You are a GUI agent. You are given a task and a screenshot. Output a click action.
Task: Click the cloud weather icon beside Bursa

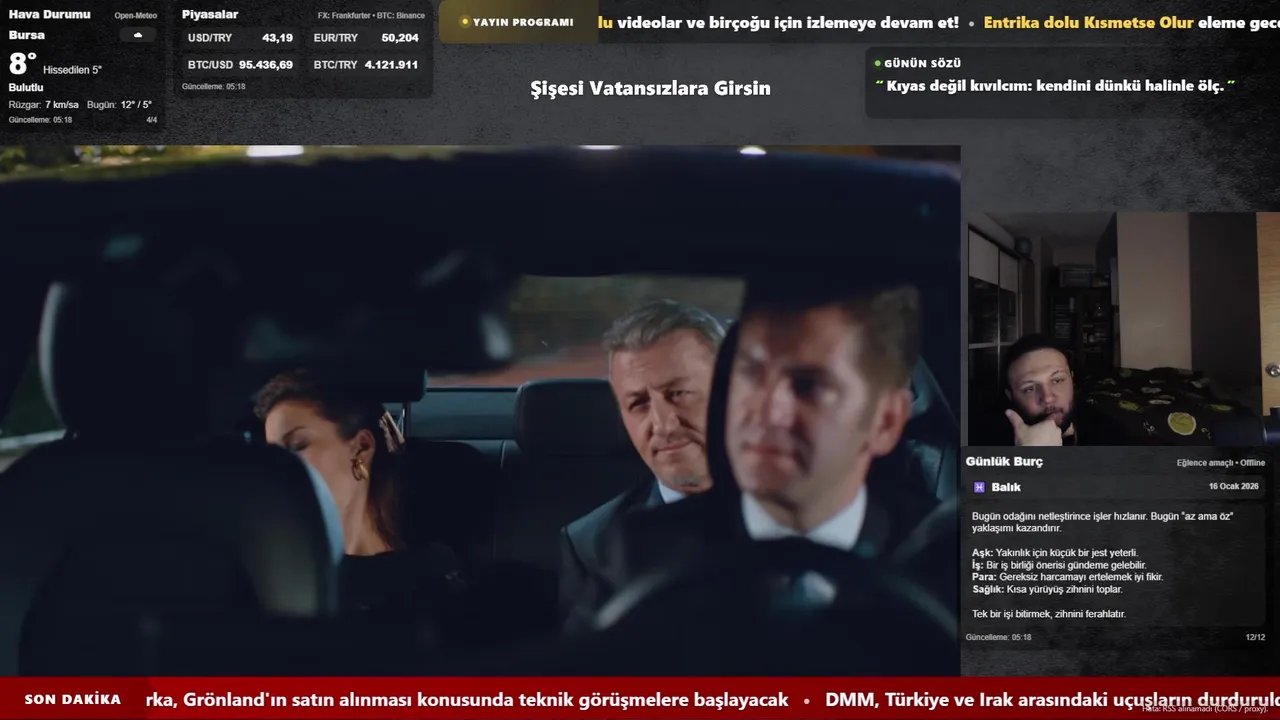coord(138,35)
